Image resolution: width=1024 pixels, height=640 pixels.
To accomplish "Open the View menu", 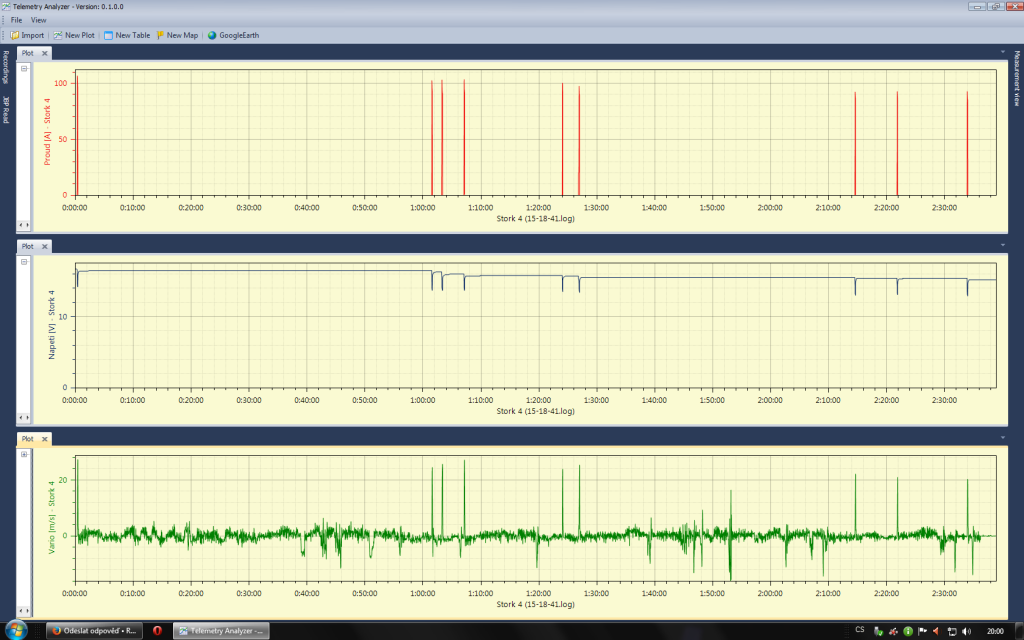I will (x=38, y=20).
